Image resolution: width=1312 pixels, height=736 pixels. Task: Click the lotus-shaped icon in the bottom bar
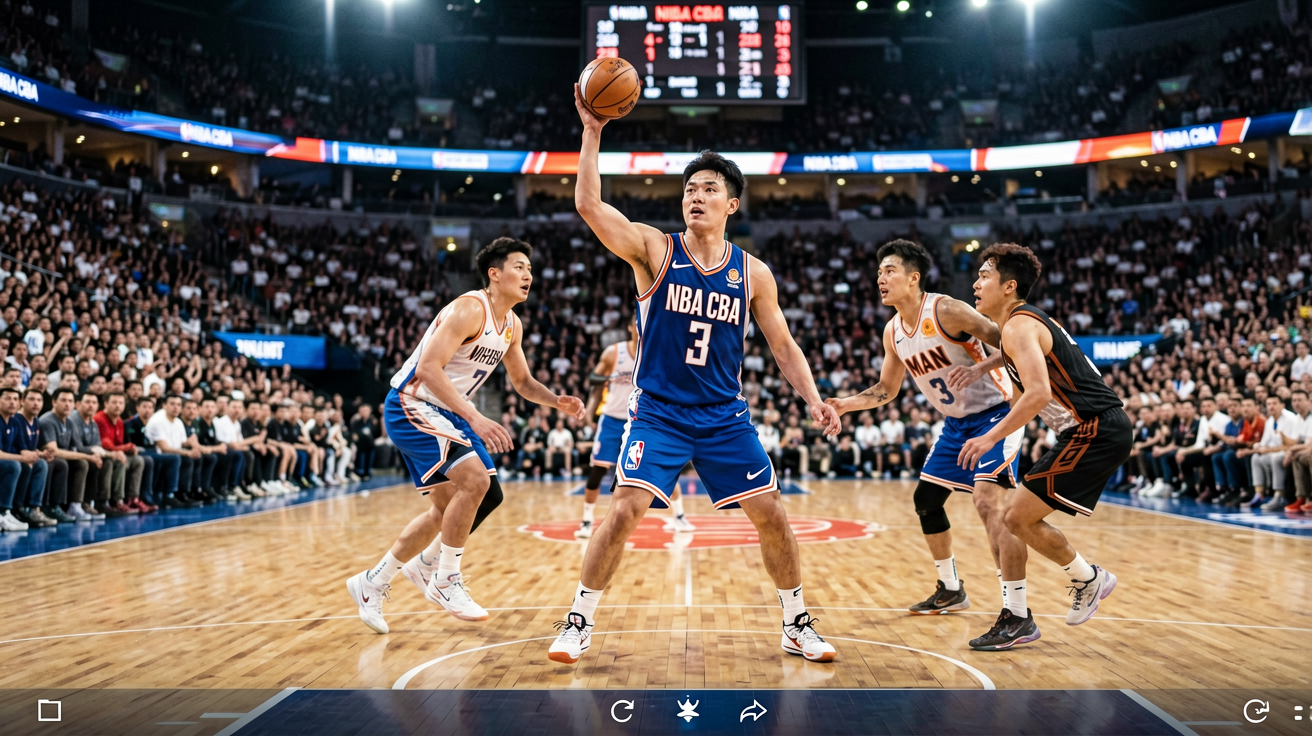[688, 710]
